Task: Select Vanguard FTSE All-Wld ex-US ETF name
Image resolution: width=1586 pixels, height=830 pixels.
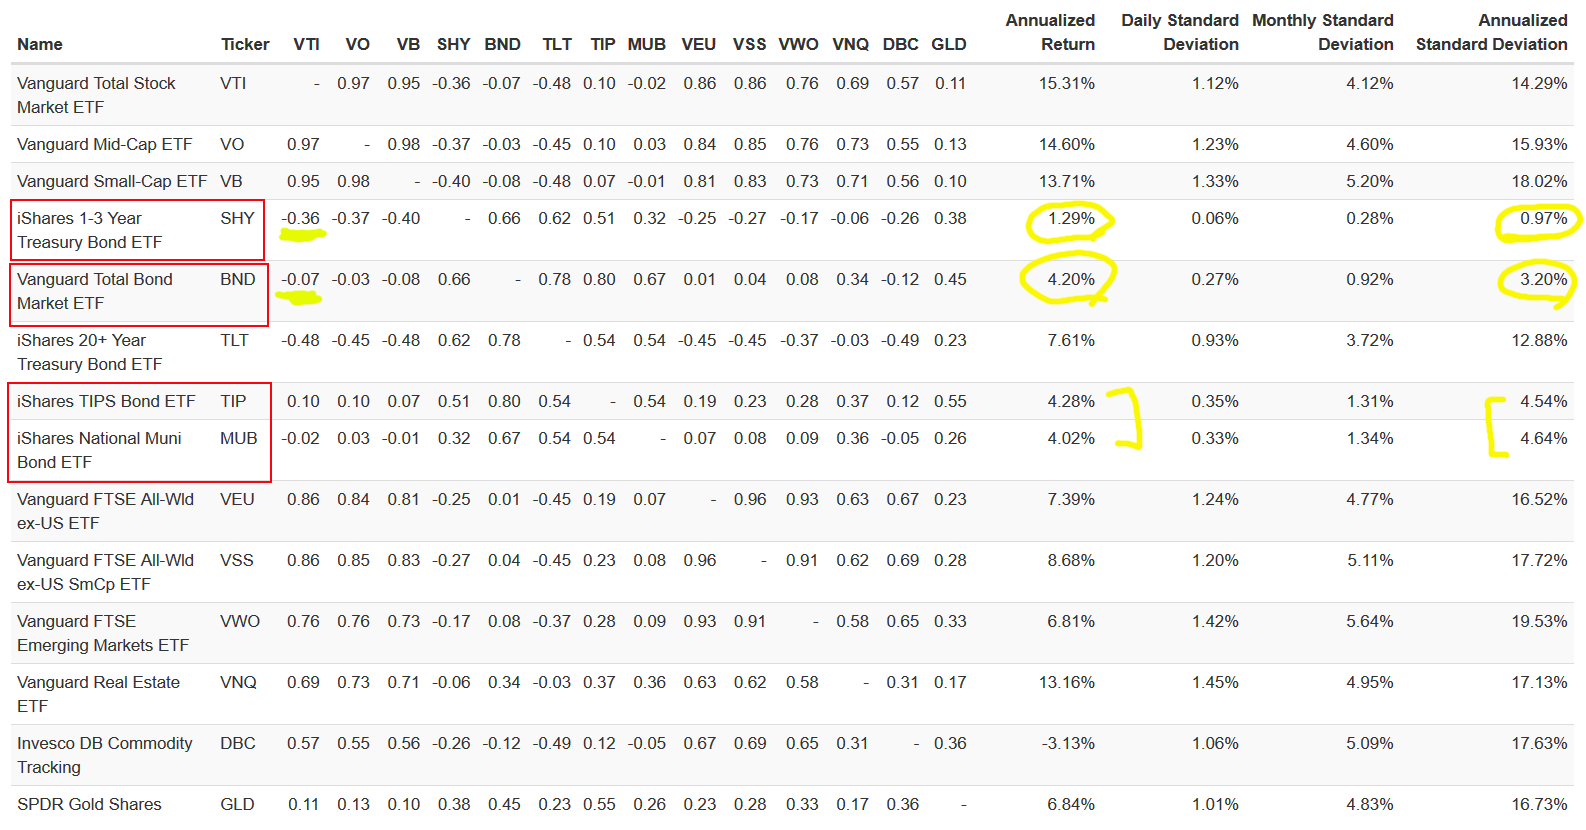Action: pyautogui.click(x=105, y=511)
